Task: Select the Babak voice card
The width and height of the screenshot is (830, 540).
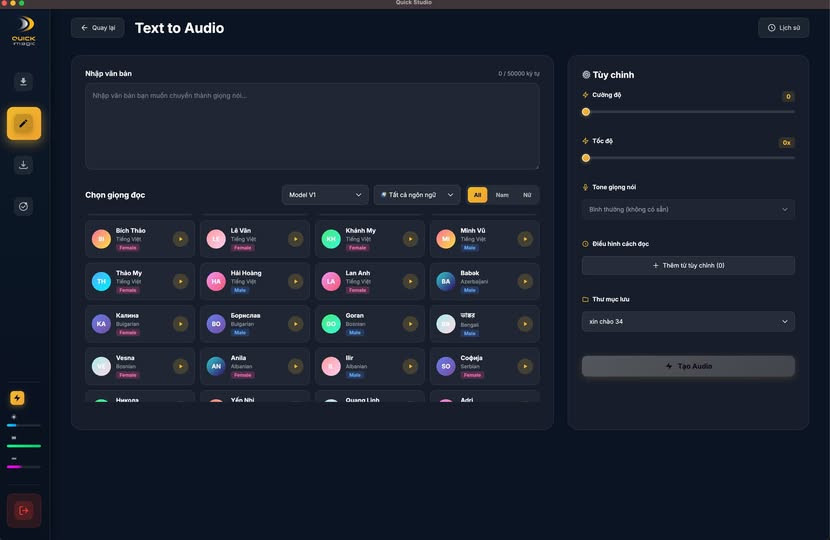Action: [x=484, y=282]
